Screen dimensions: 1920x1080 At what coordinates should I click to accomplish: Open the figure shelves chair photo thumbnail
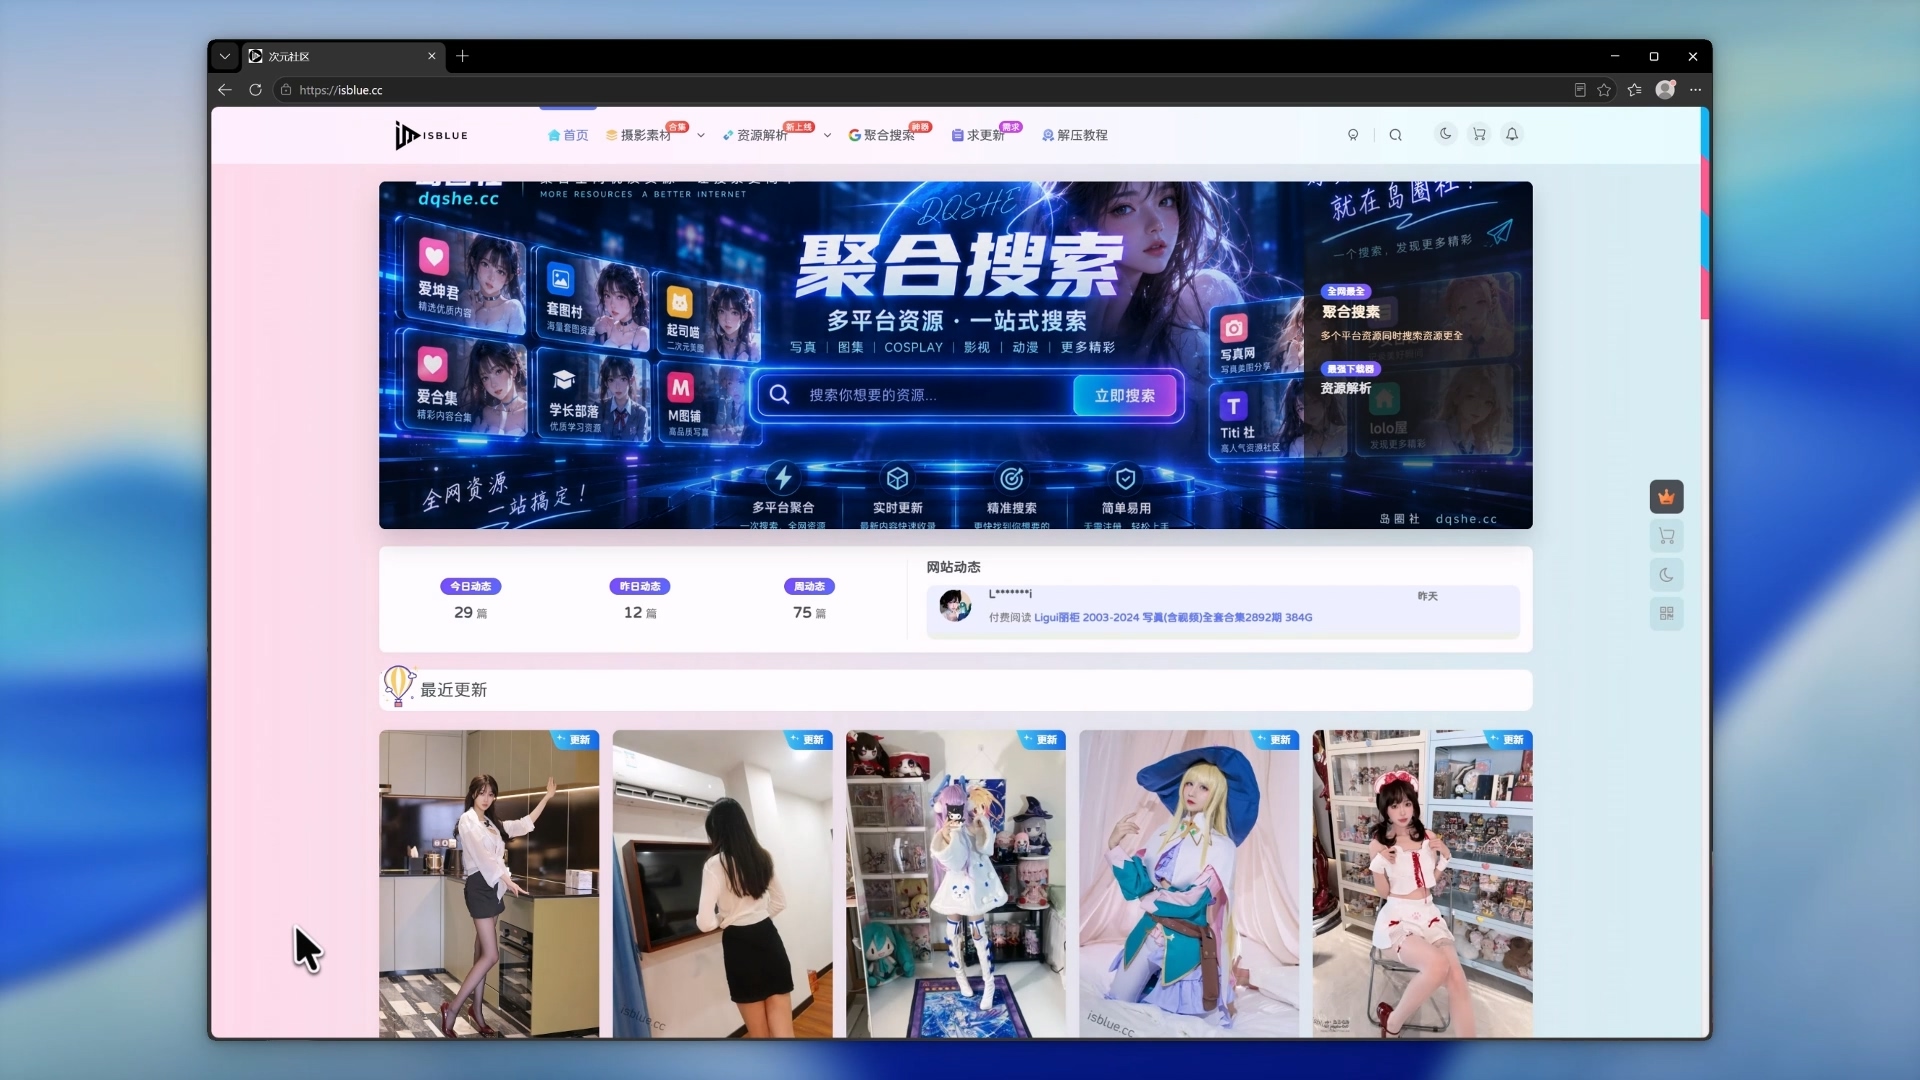click(x=1422, y=884)
